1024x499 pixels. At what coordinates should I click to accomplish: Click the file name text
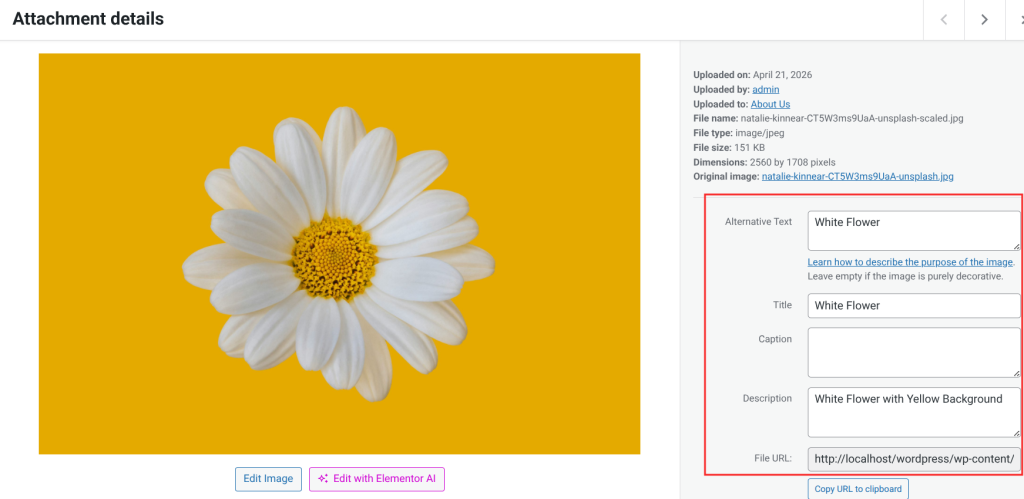coord(828,118)
